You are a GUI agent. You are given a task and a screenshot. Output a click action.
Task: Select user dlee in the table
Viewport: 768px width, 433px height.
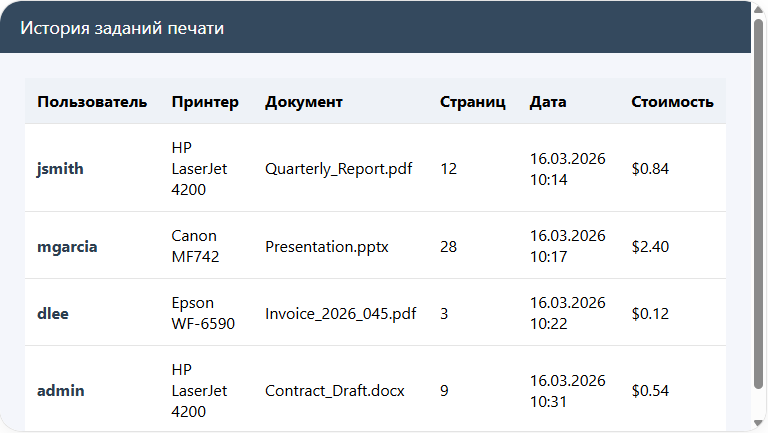pyautogui.click(x=53, y=313)
